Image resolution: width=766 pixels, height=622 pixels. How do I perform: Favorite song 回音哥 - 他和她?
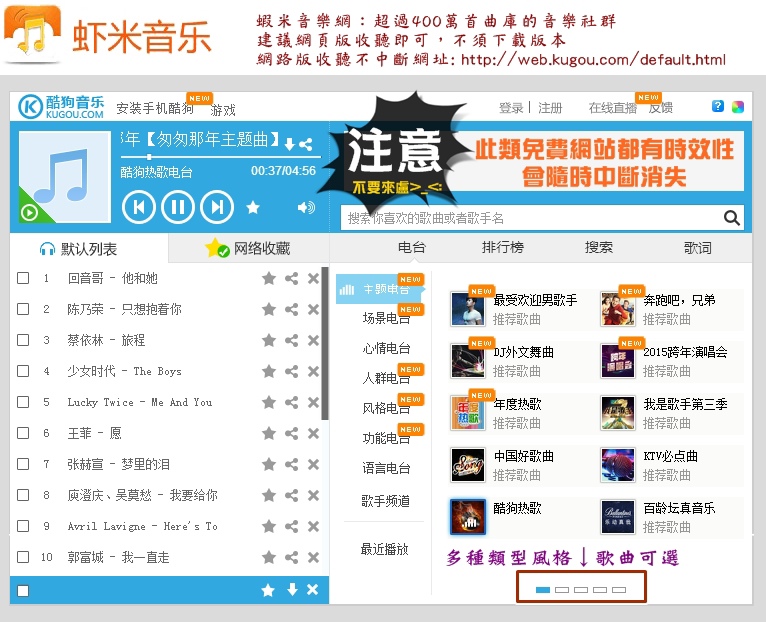(269, 279)
